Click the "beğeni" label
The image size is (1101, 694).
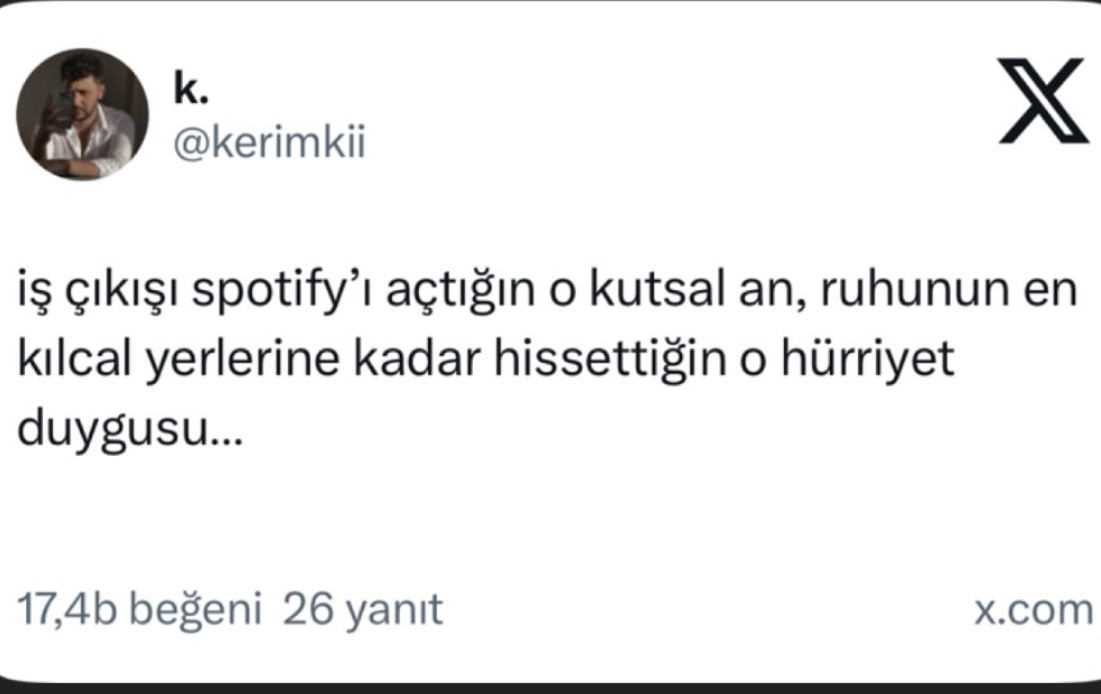196,609
